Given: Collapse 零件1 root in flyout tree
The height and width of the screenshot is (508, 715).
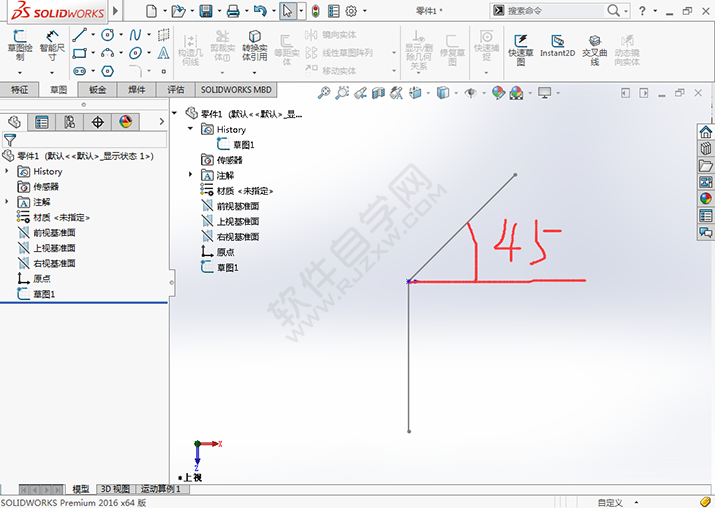Looking at the screenshot, I should 174,113.
